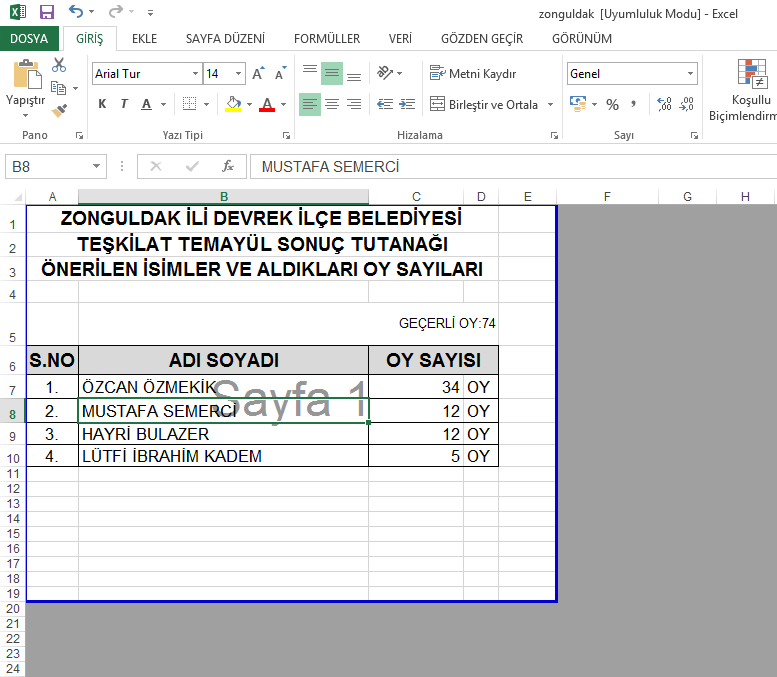Click the cancel X icon in formula bar
This screenshot has width=777, height=677.
[x=156, y=166]
